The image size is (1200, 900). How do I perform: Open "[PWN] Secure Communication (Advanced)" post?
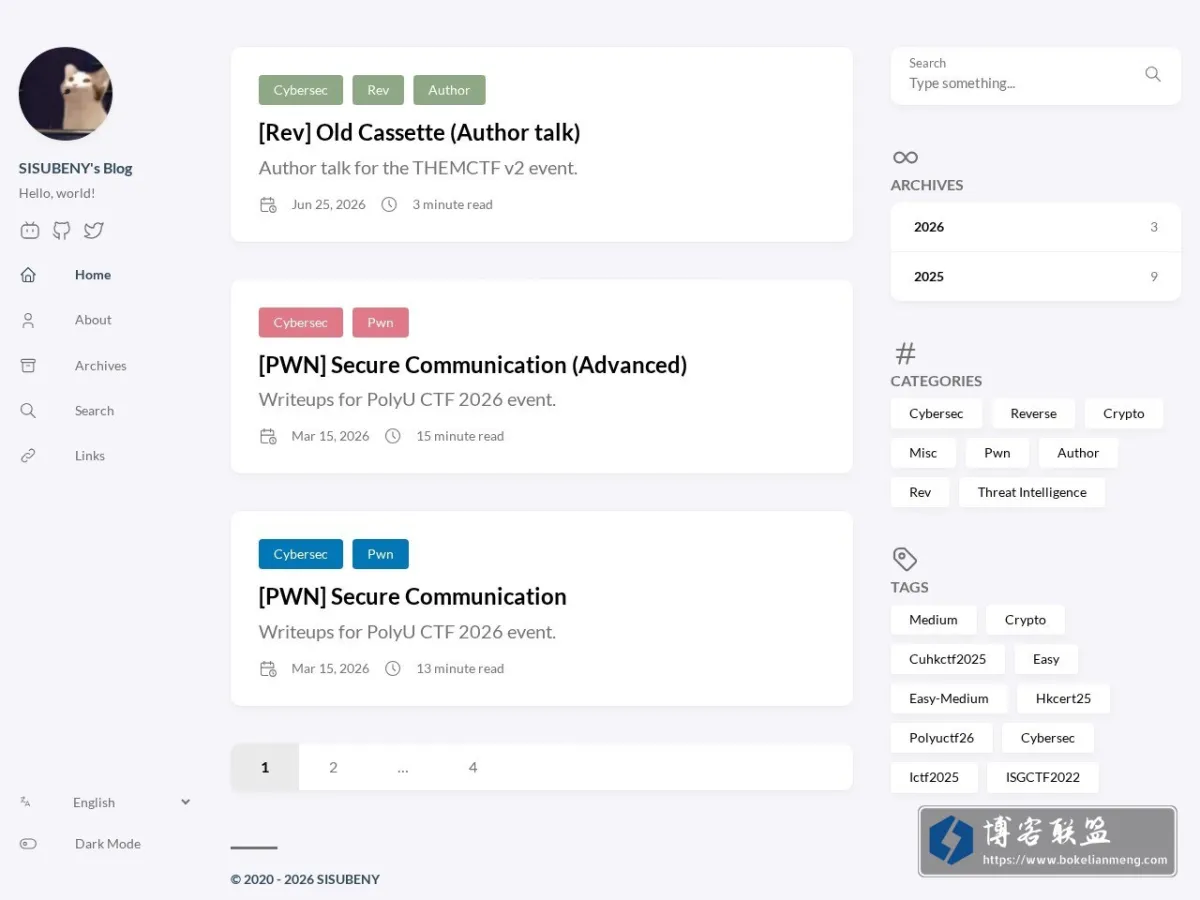point(473,365)
